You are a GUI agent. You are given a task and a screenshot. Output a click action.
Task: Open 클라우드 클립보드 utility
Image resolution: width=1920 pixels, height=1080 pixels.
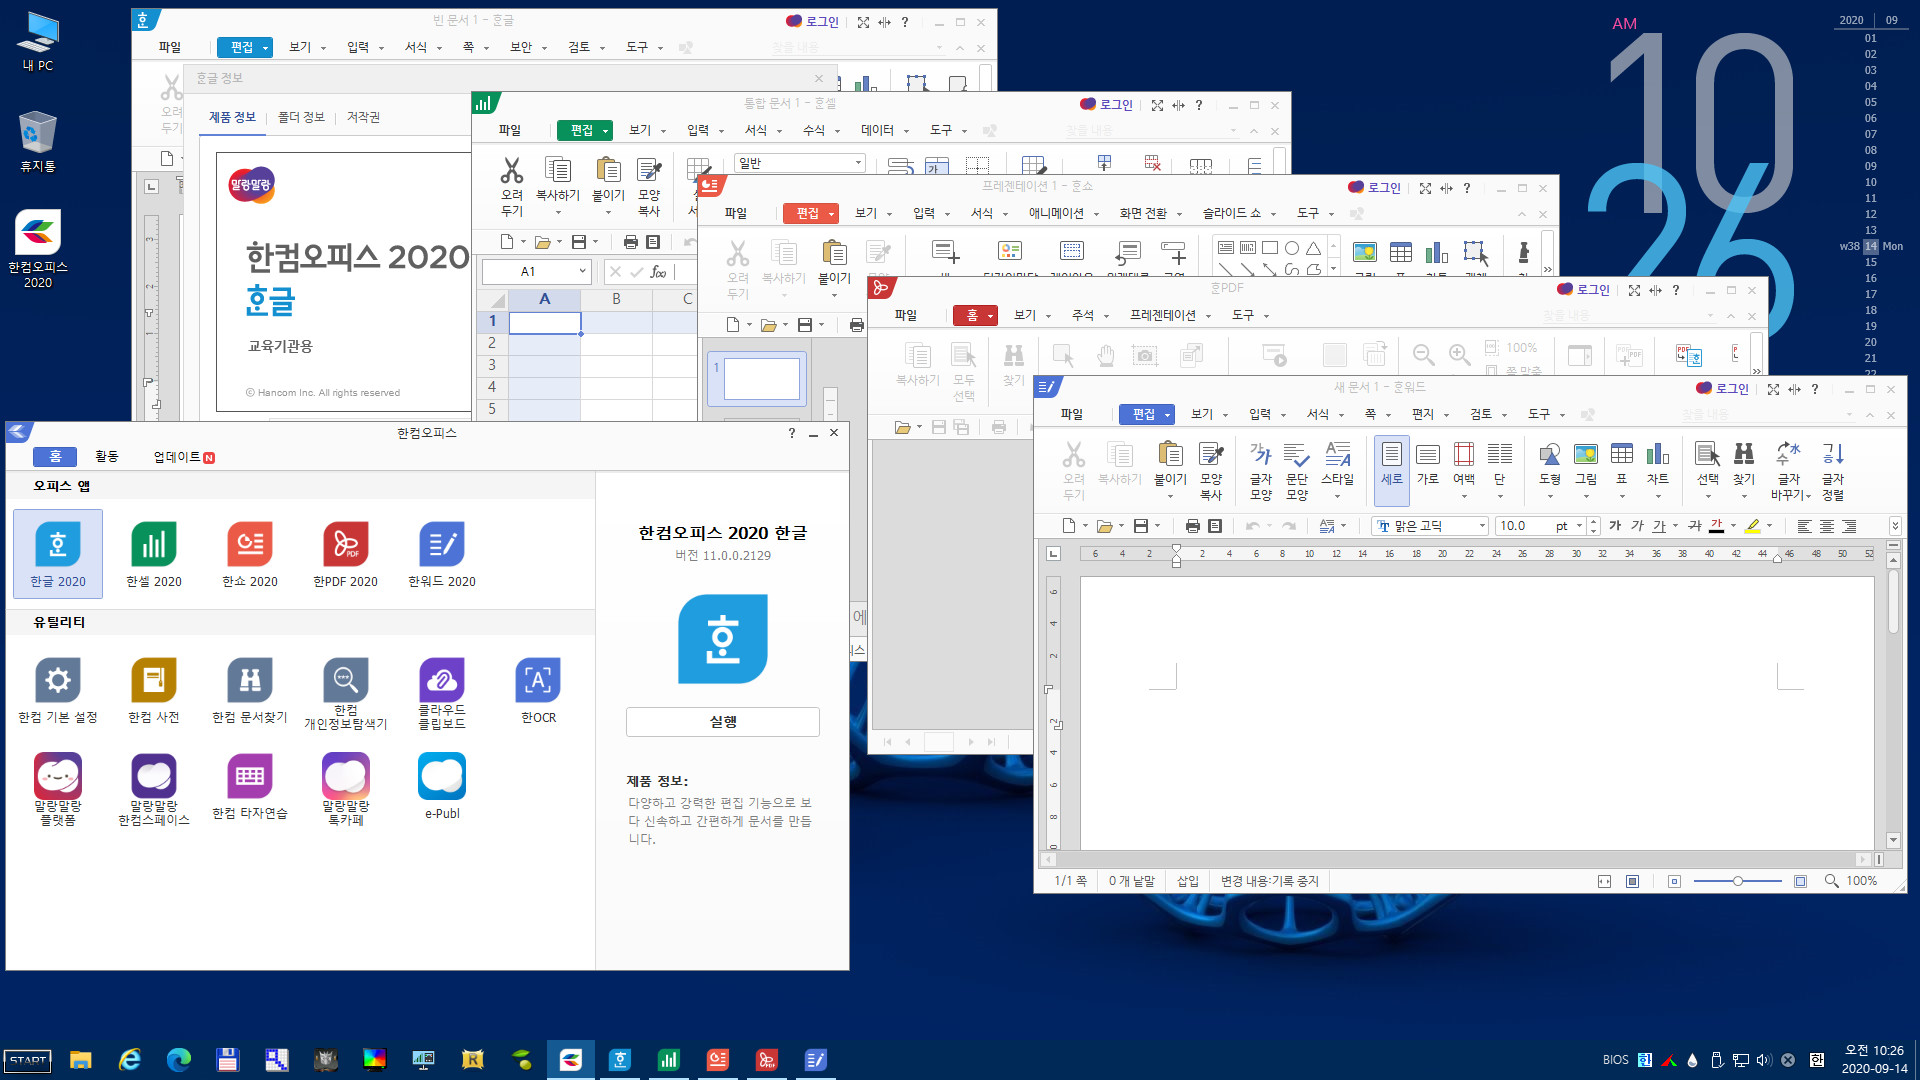442,693
